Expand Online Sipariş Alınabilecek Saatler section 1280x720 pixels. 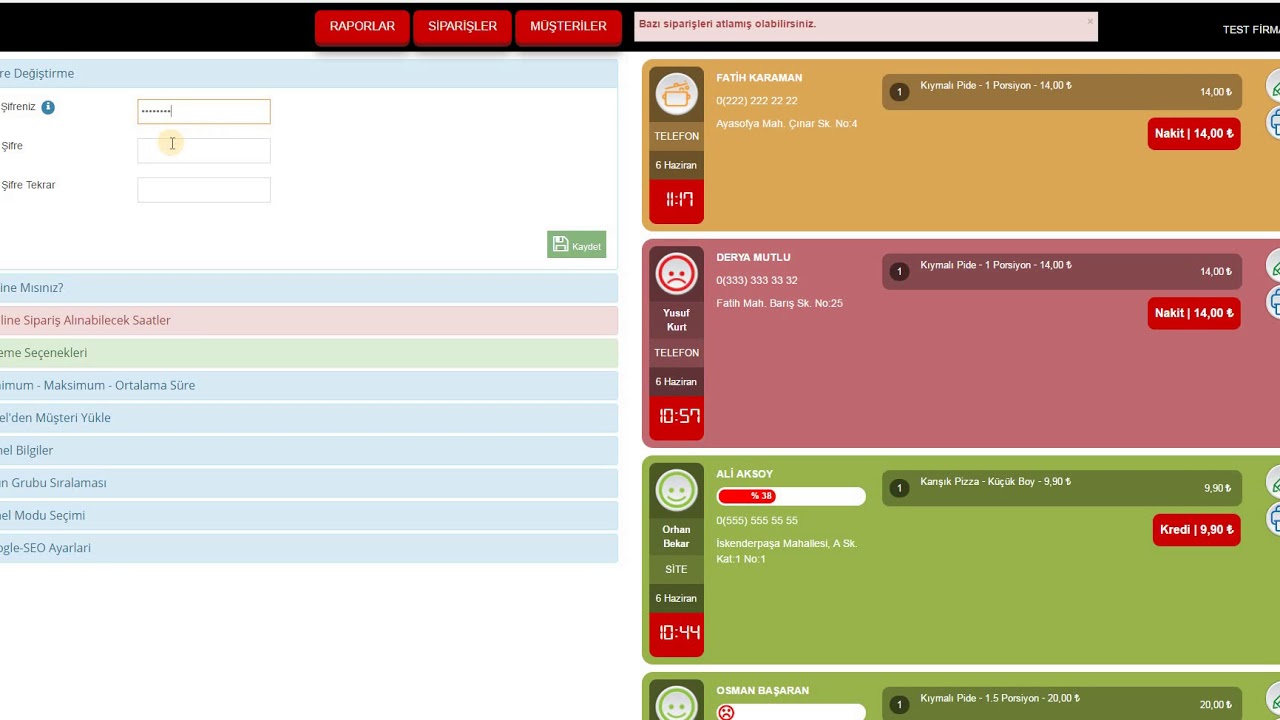[308, 320]
